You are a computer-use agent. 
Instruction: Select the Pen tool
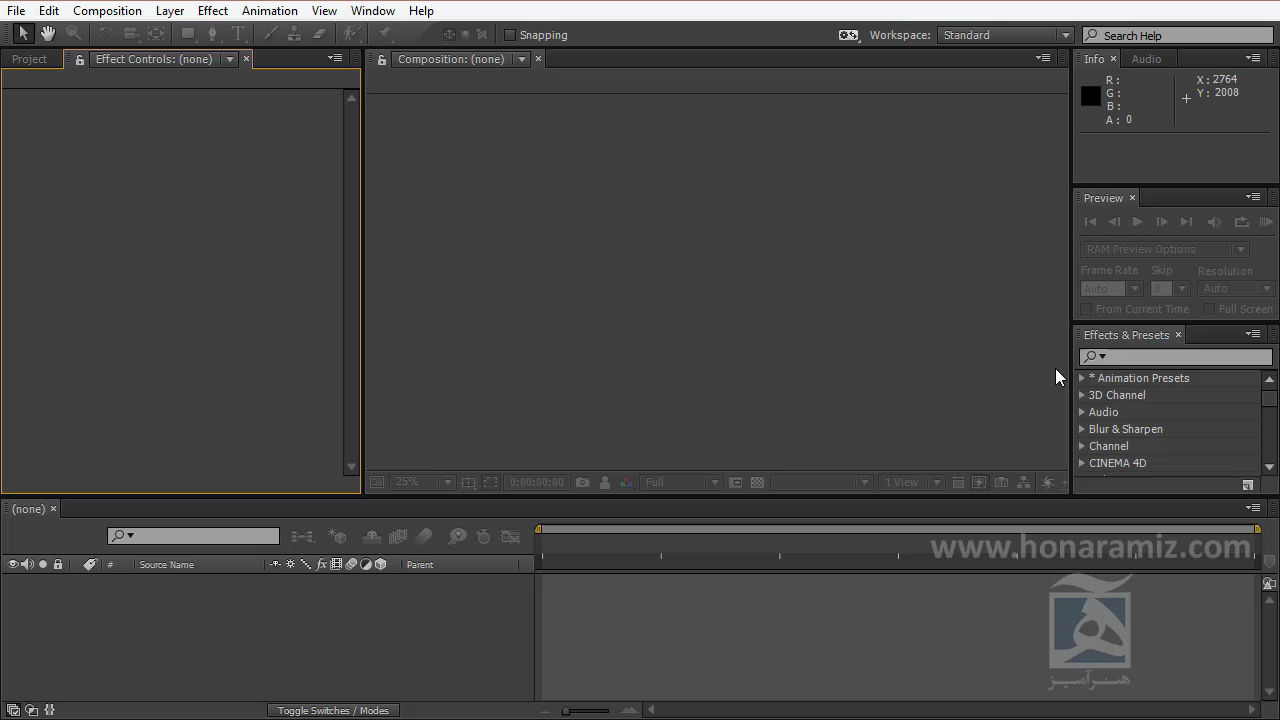(x=212, y=34)
